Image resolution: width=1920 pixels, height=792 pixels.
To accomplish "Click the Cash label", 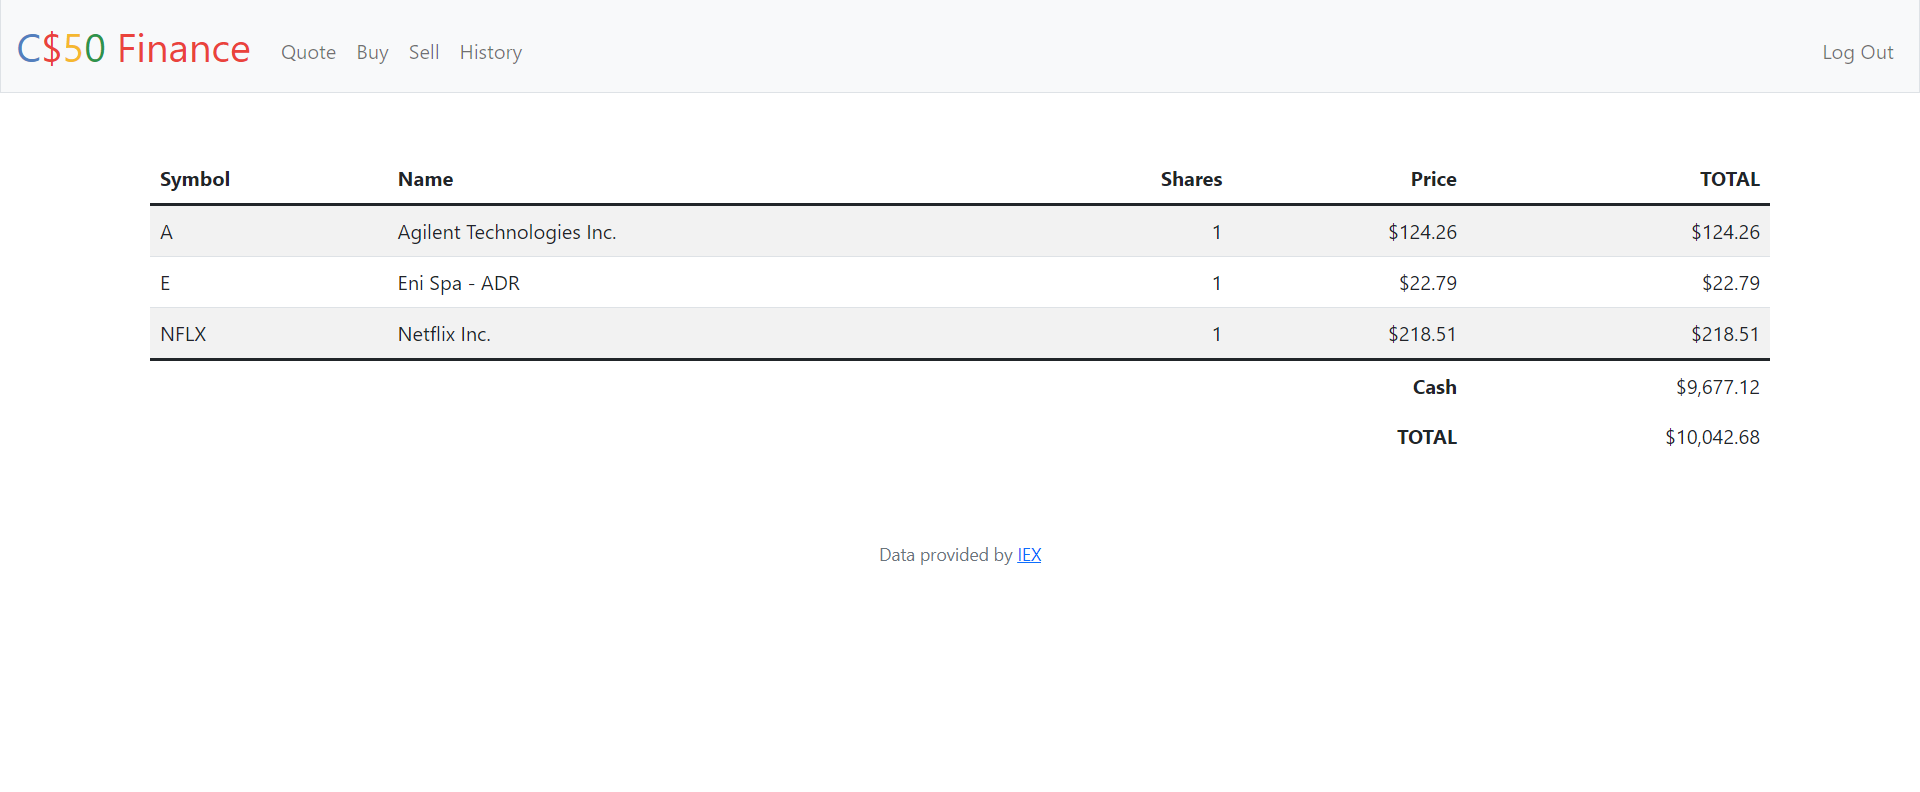I will [x=1434, y=387].
